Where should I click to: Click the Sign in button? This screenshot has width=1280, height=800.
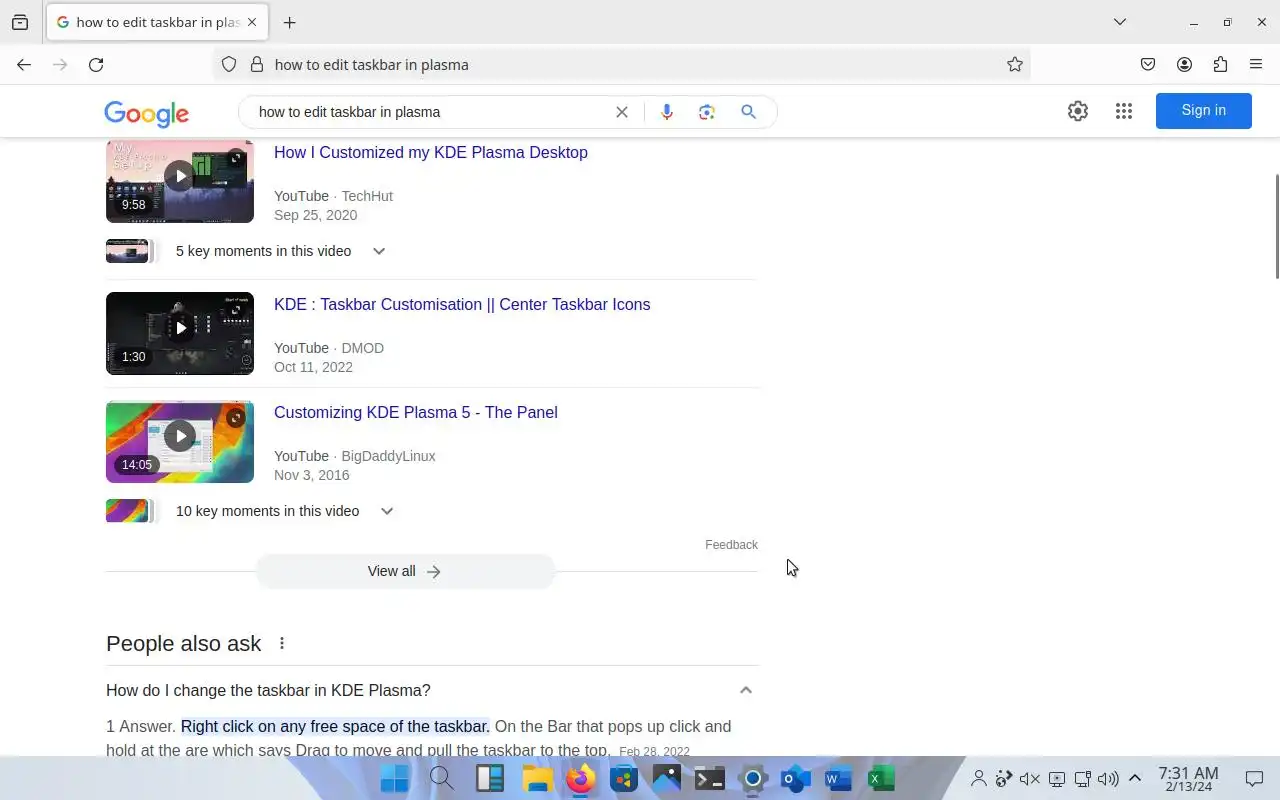pyautogui.click(x=1203, y=111)
